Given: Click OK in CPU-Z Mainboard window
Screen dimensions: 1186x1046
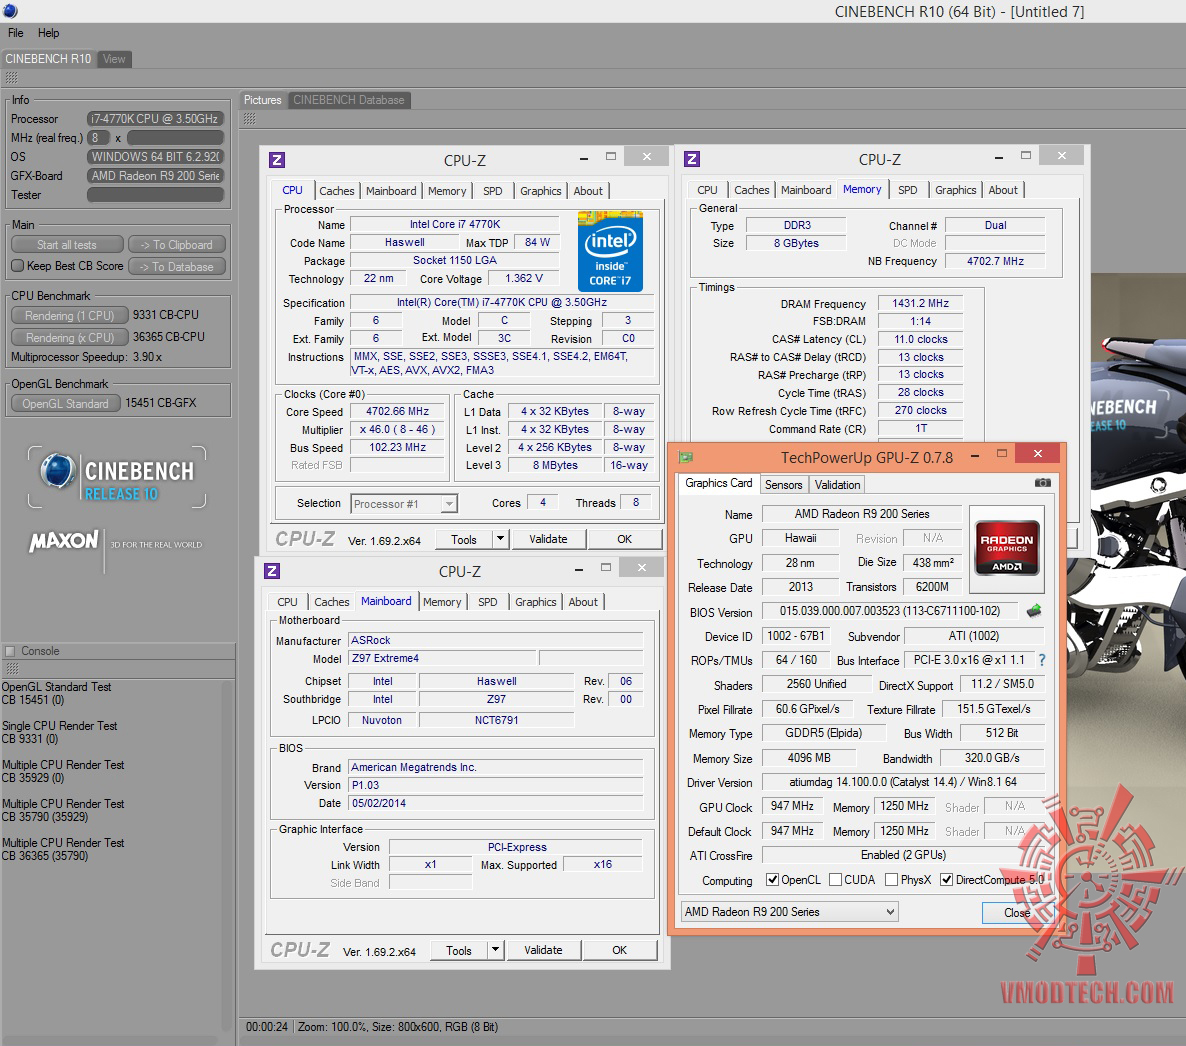Looking at the screenshot, I should coord(619,950).
